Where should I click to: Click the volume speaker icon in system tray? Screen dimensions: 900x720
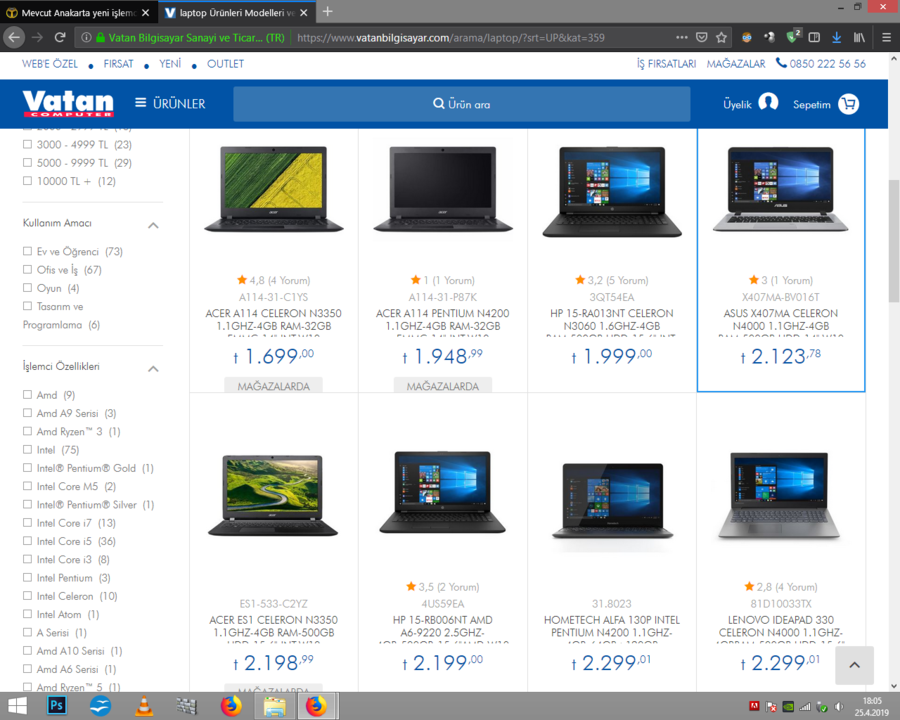coord(839,706)
